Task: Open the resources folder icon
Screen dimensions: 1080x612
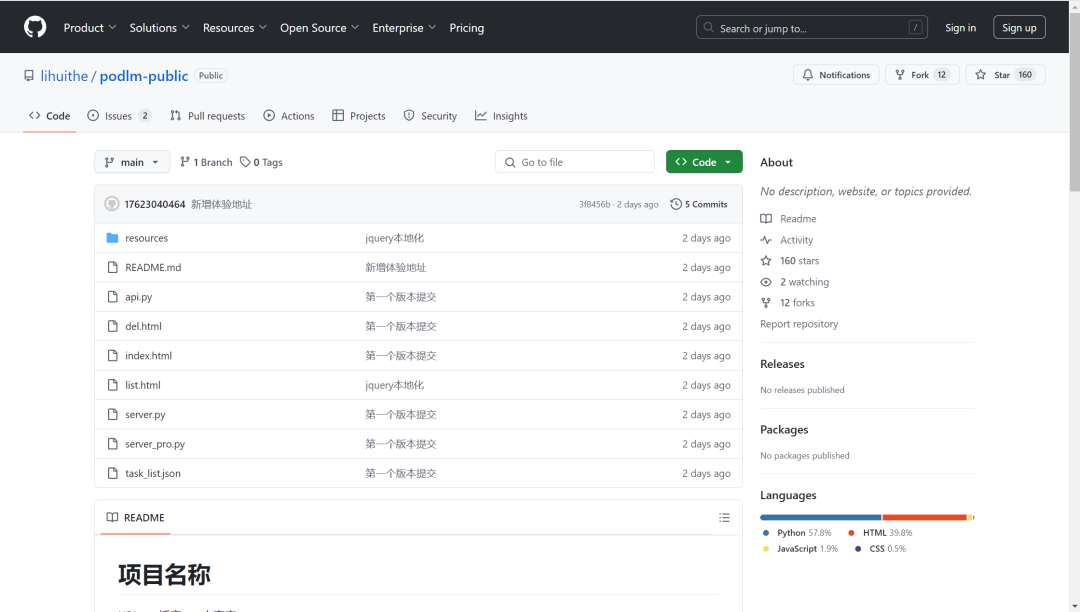Action: pyautogui.click(x=112, y=238)
